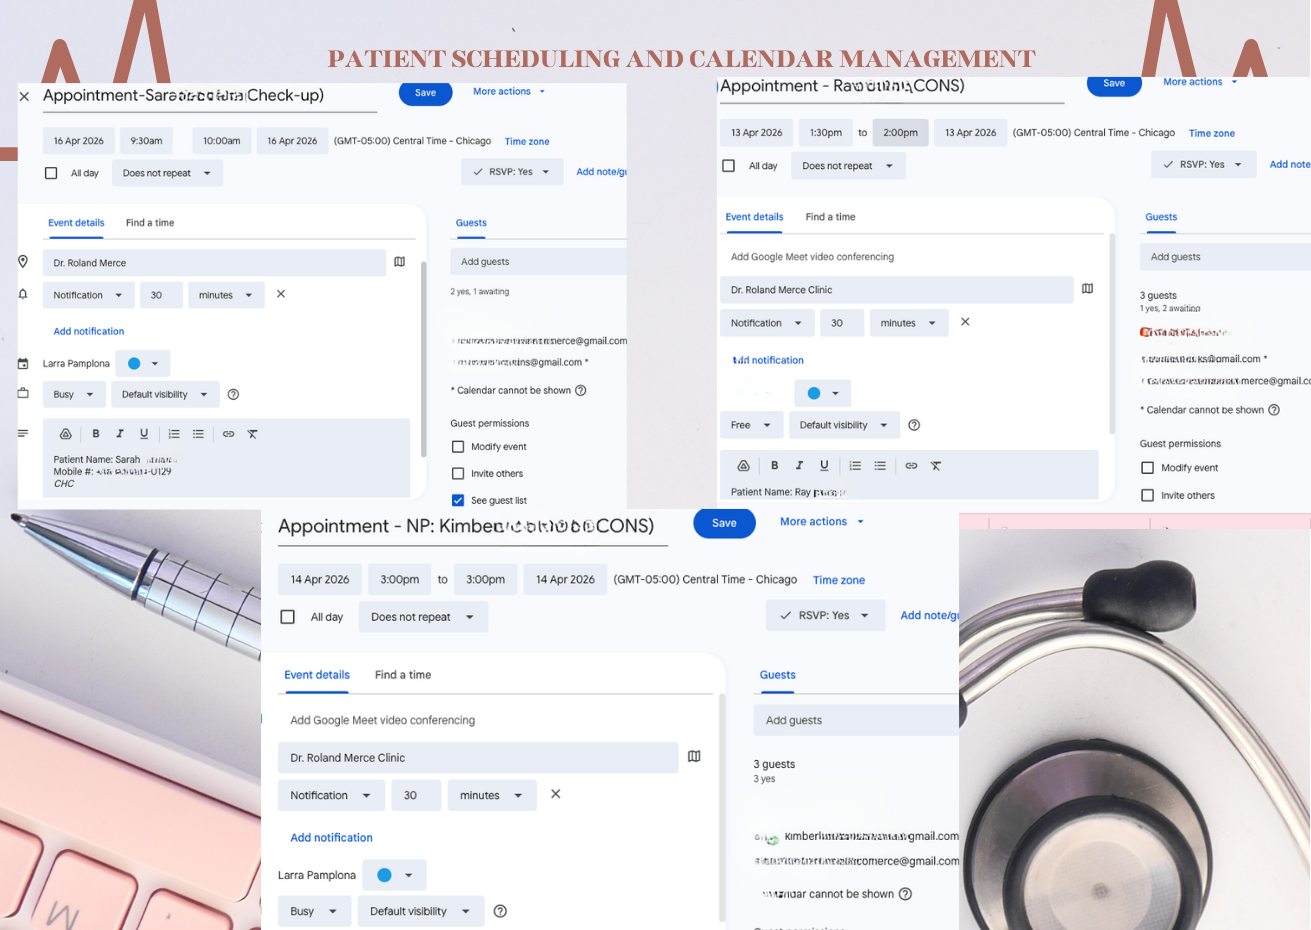
Task: Open Notification type dropdown in Kimberly NP CONS appointment
Action: 330,795
